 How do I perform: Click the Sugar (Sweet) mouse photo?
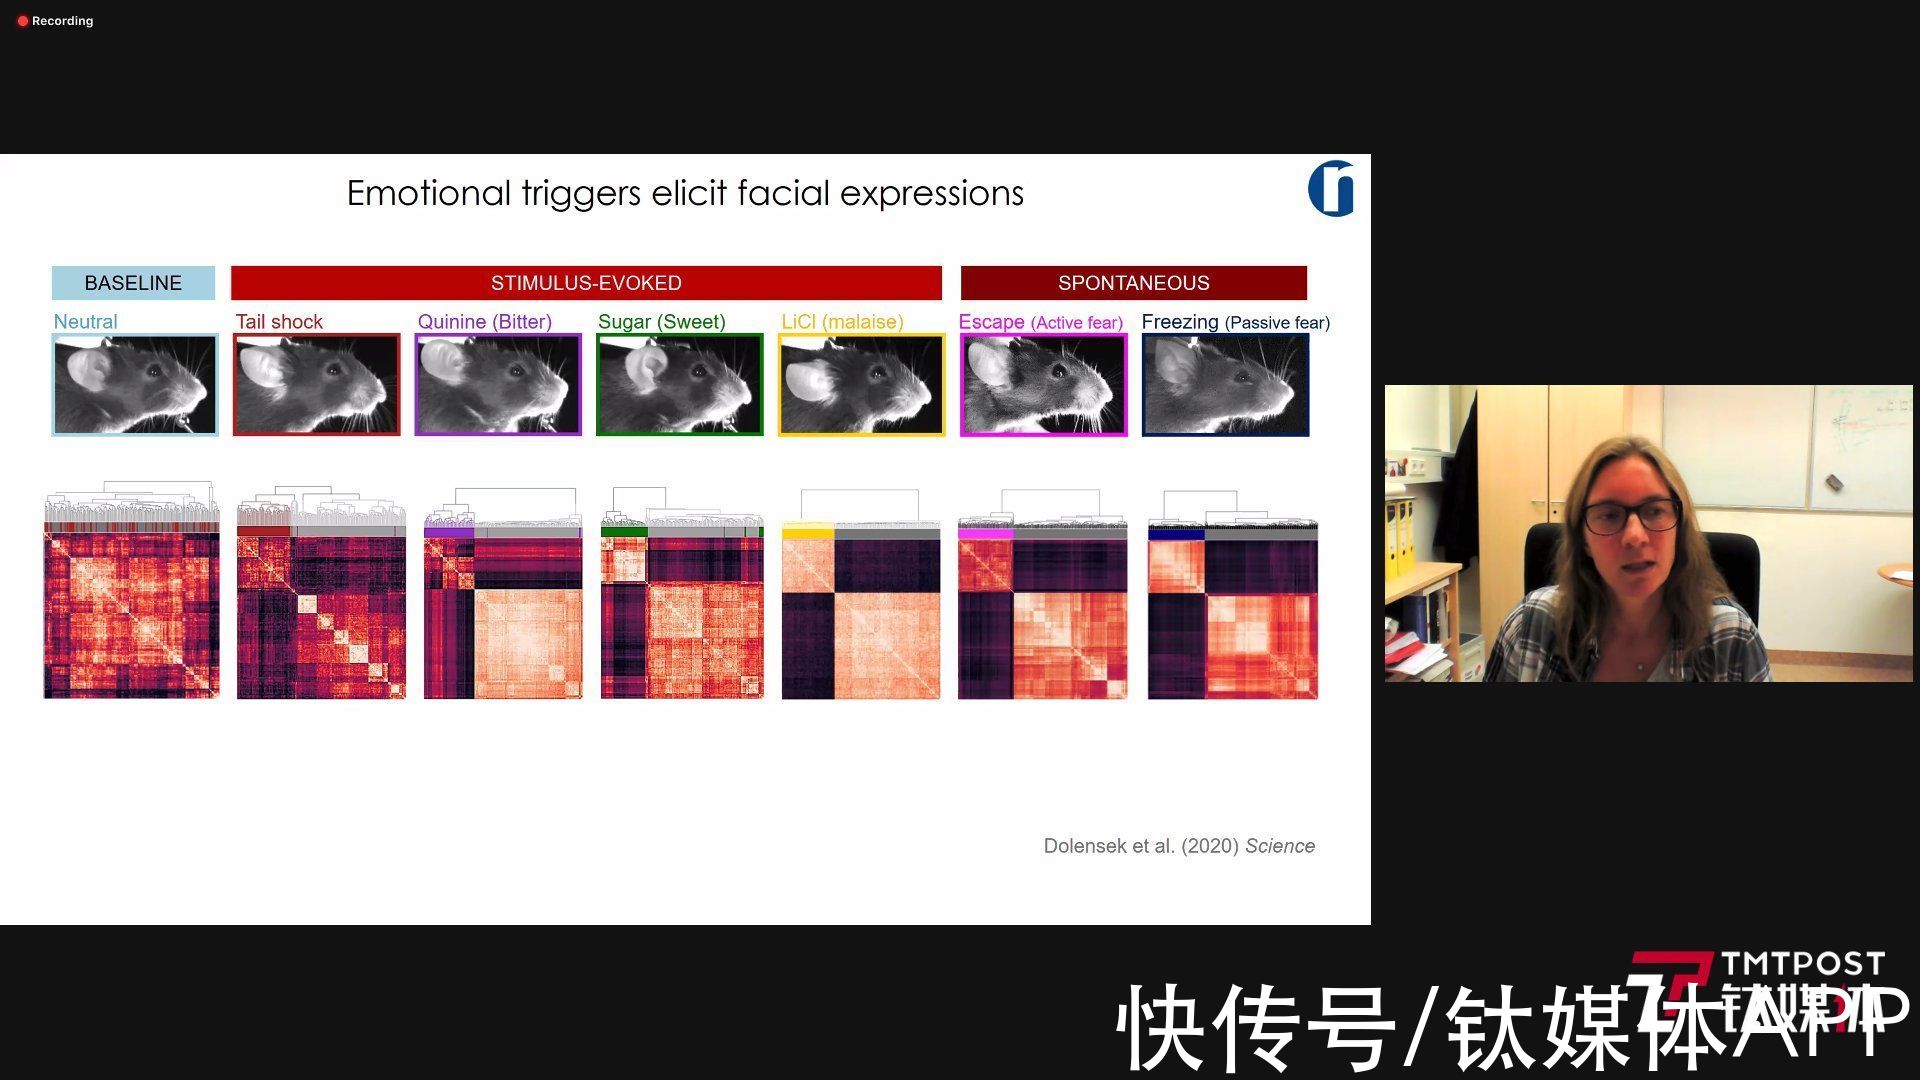click(x=680, y=385)
